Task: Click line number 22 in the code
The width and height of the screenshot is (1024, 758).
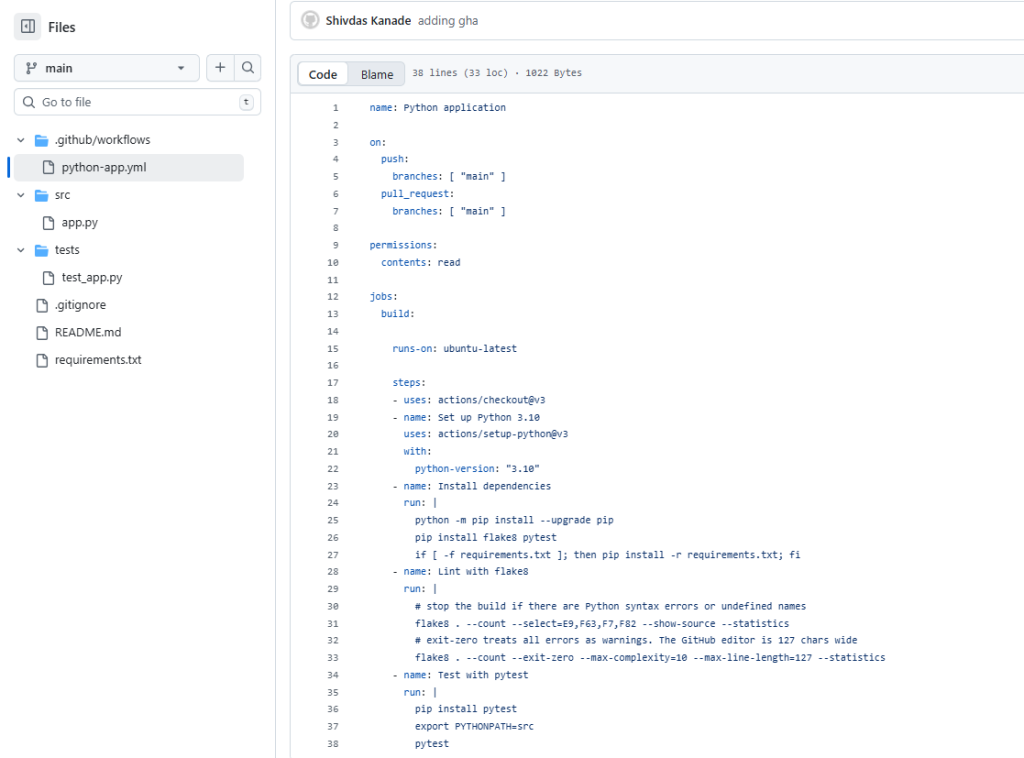Action: click(330, 468)
